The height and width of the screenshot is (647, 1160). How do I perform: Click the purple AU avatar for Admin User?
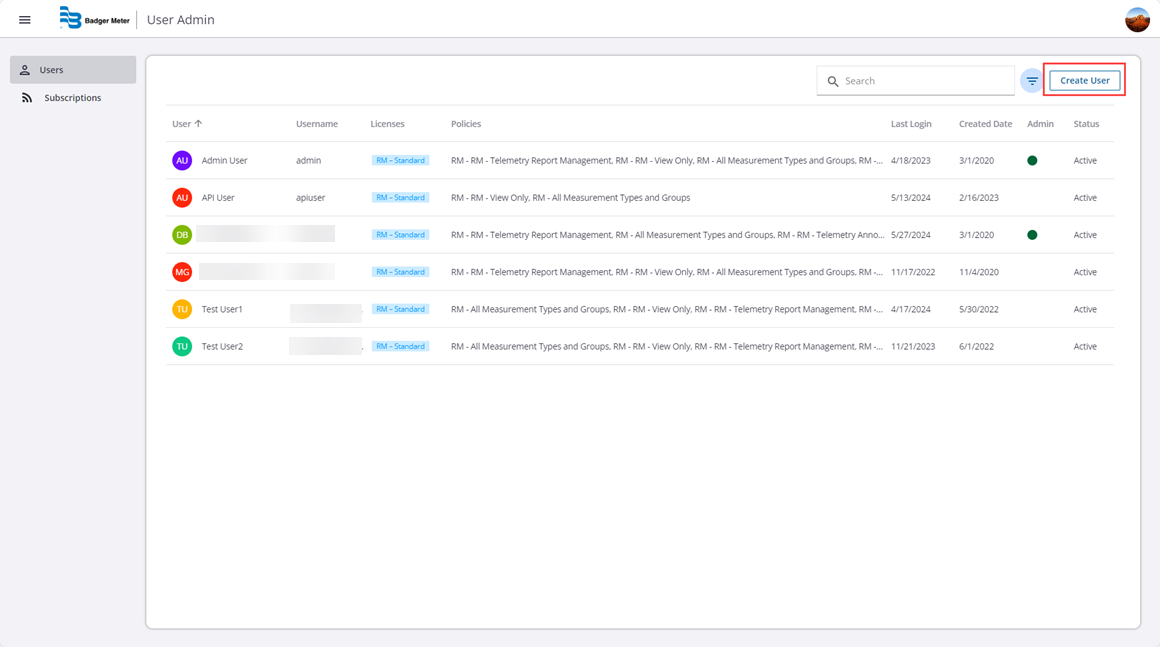coord(182,160)
